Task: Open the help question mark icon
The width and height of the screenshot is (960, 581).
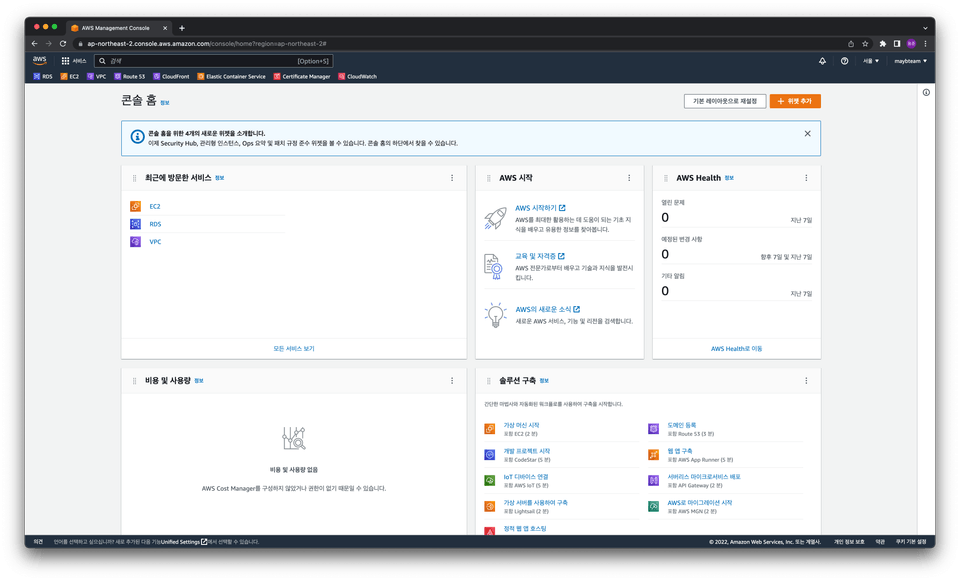Action: pyautogui.click(x=844, y=61)
